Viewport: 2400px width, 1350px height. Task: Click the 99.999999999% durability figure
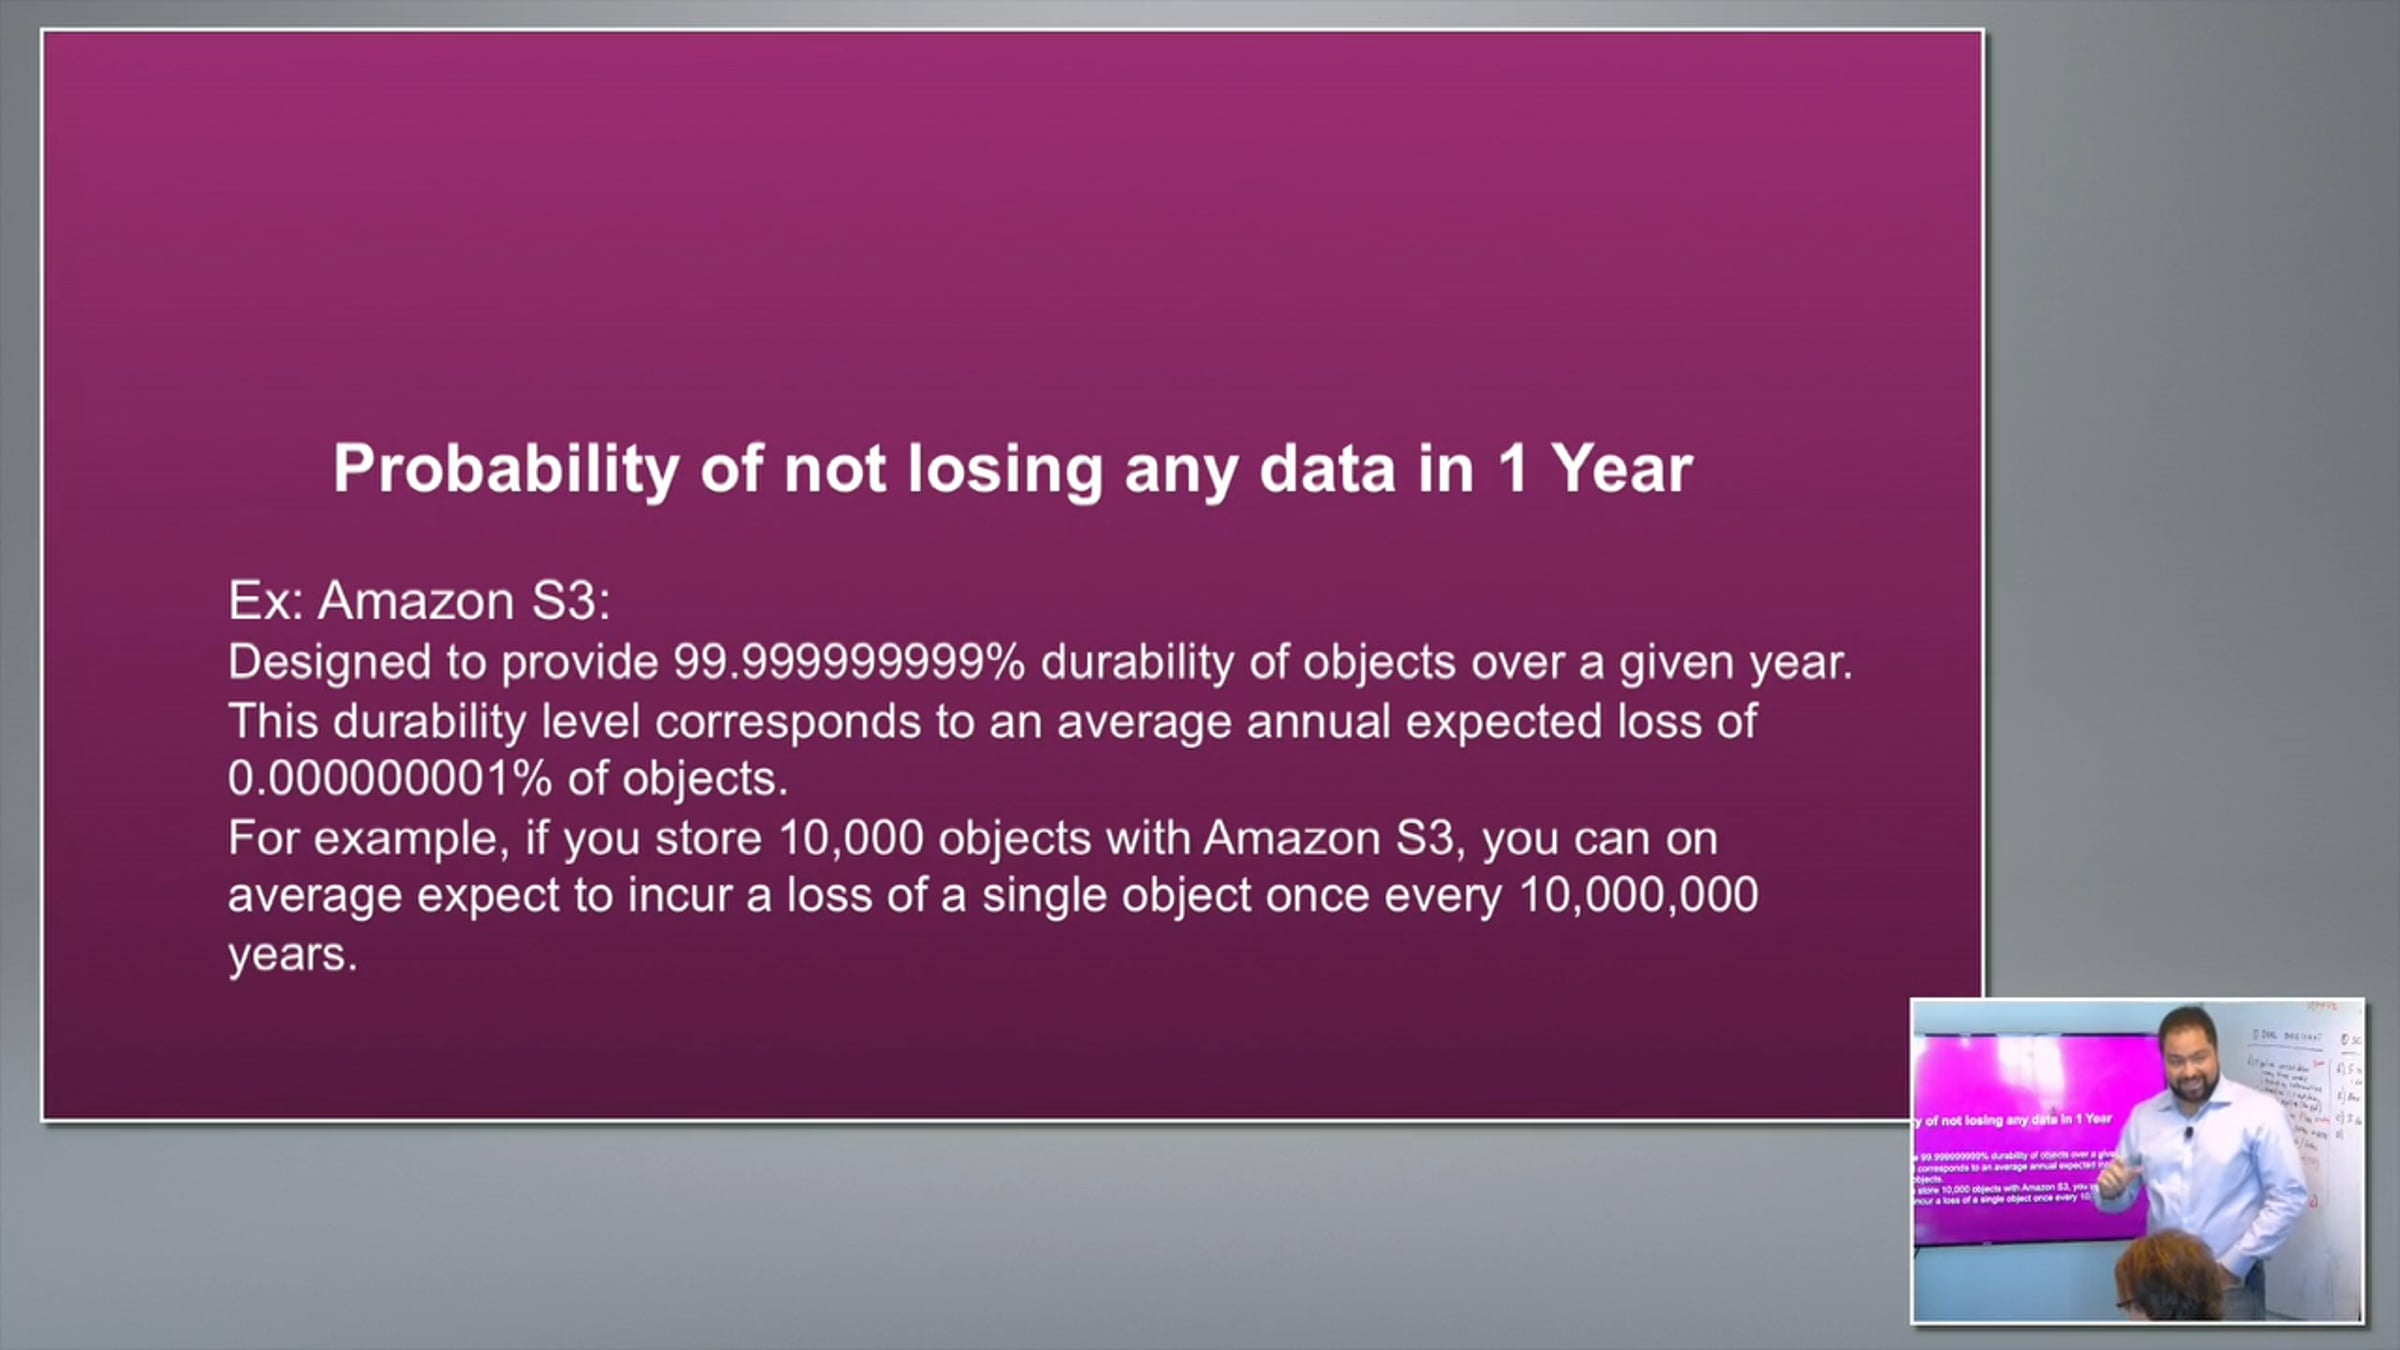pos(849,662)
